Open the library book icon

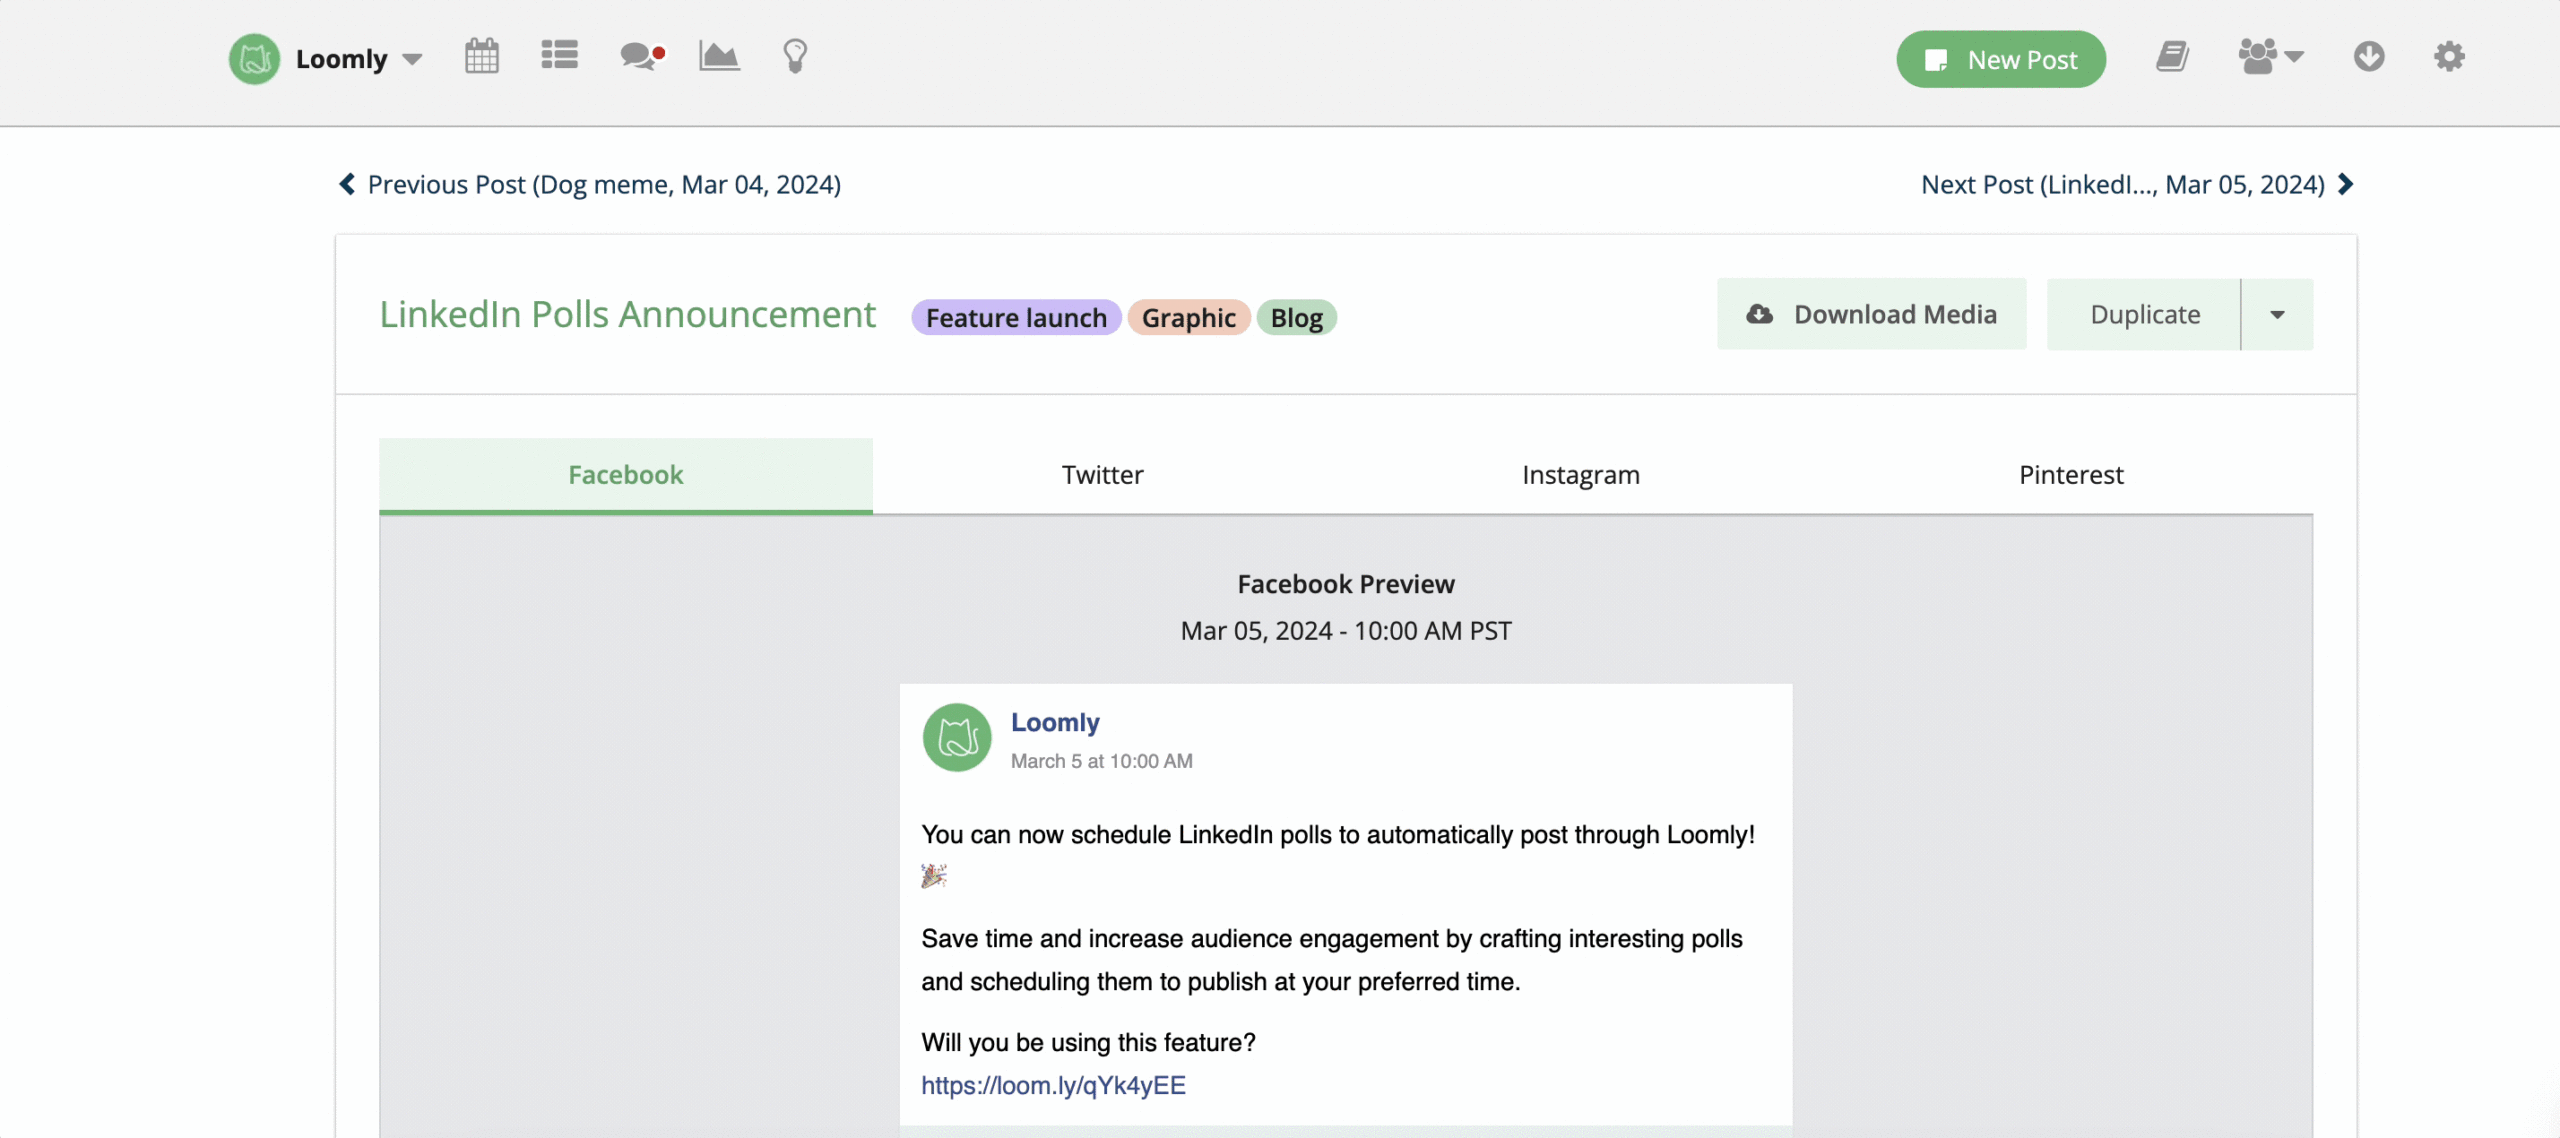click(2172, 57)
